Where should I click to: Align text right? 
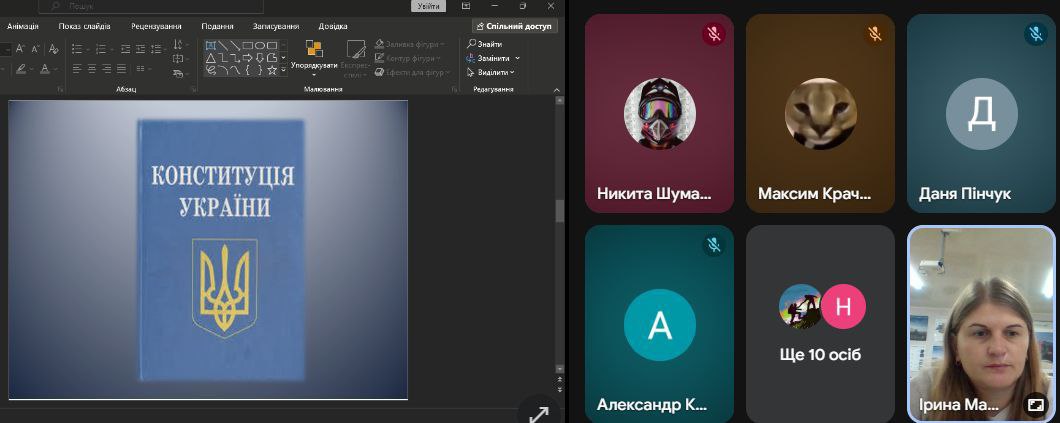[107, 68]
